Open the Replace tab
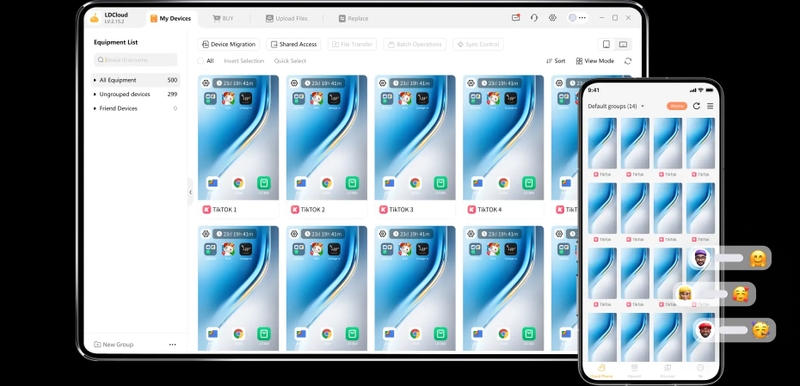Screen dimensions: 800x386 353,18
